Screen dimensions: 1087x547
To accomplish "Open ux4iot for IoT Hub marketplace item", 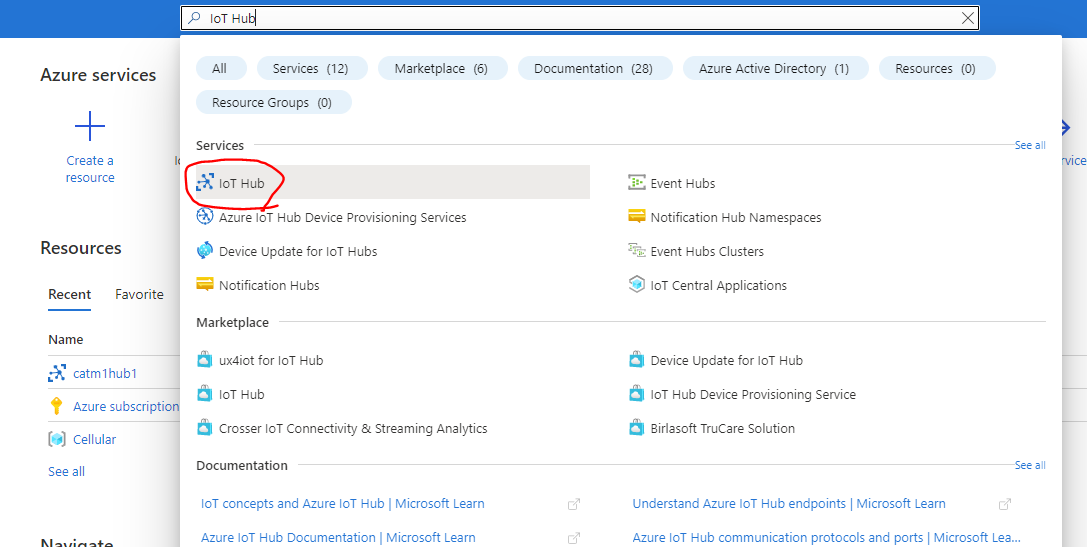I will [271, 361].
